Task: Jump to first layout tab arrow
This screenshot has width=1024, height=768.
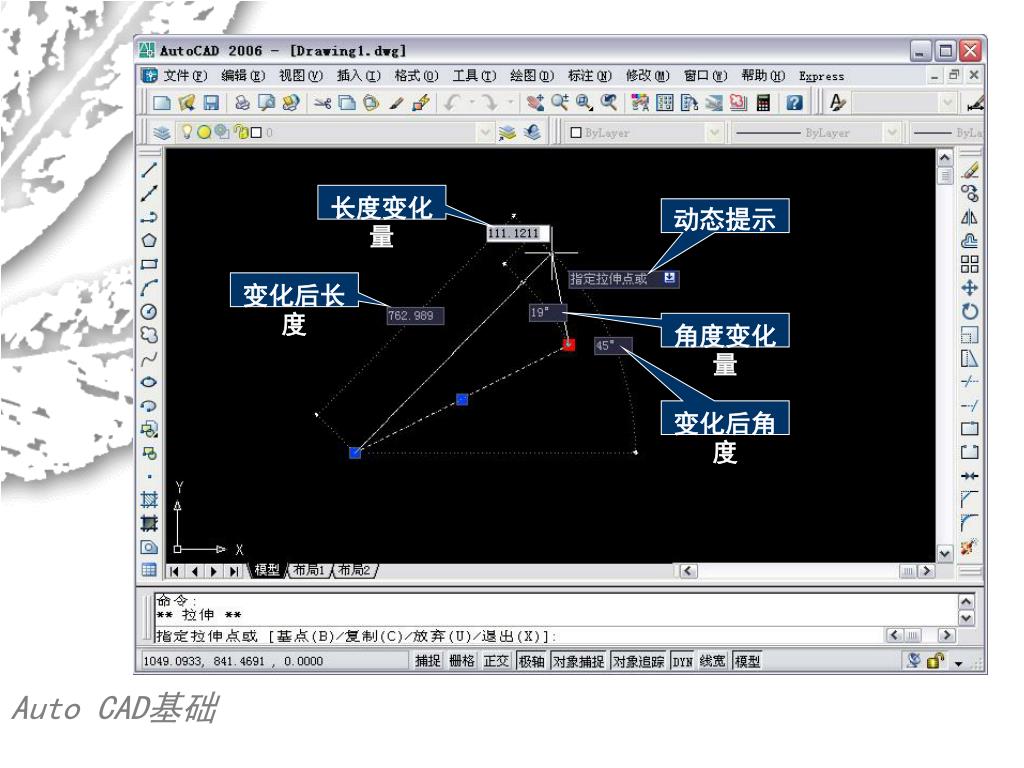Action: (174, 571)
